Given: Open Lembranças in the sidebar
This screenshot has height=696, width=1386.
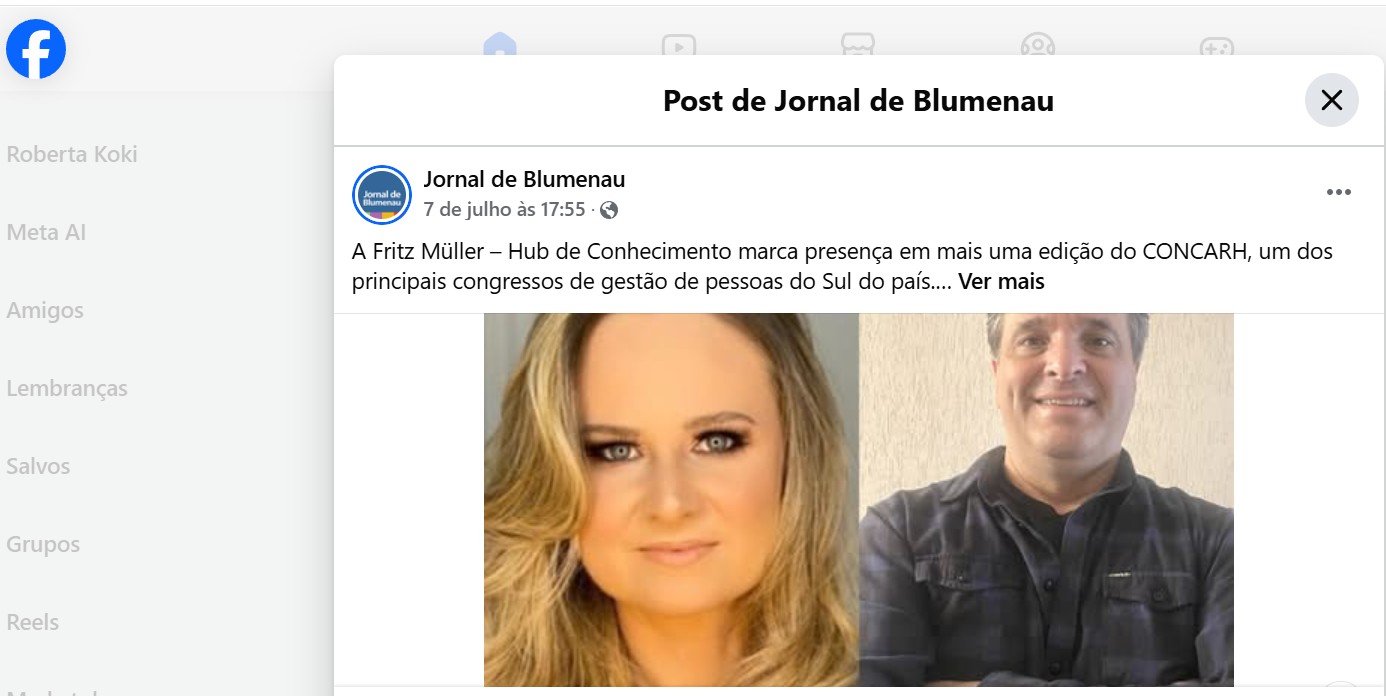Looking at the screenshot, I should (67, 388).
